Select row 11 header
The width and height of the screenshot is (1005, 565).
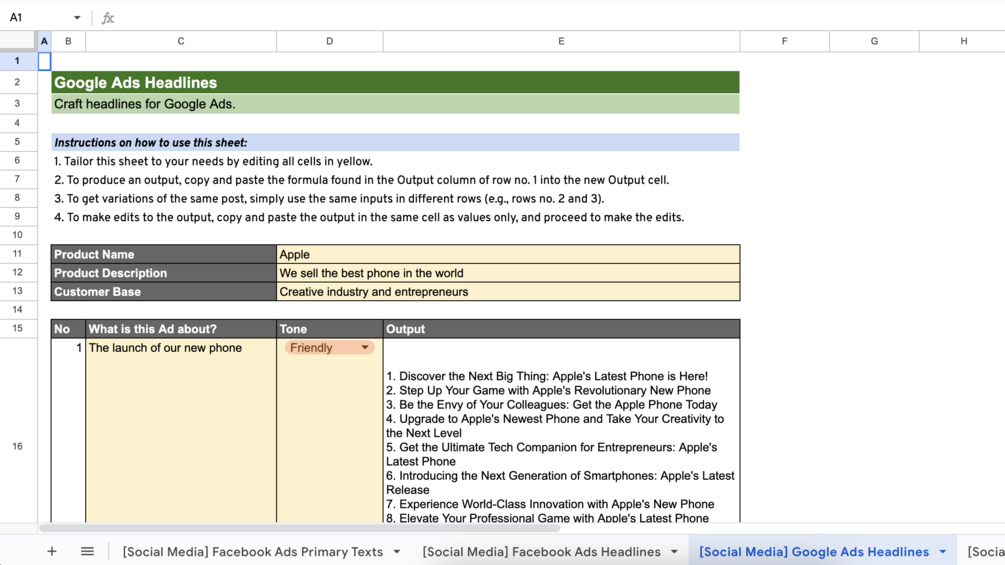(x=18, y=254)
